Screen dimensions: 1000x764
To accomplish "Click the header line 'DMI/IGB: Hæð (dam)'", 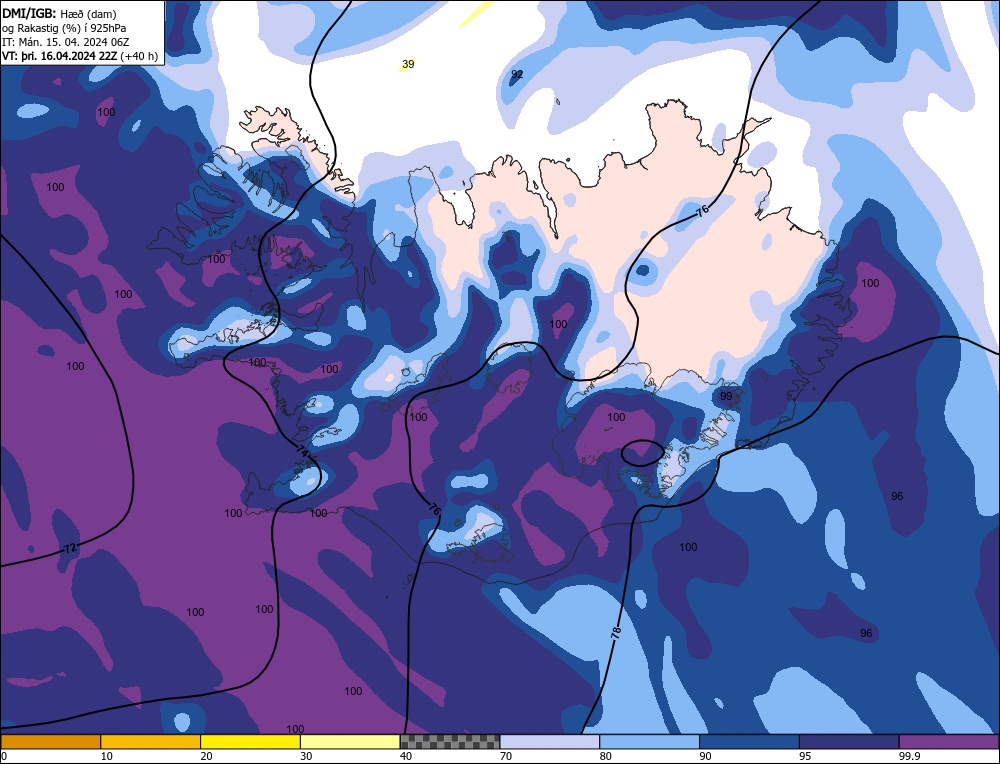I will tap(59, 13).
